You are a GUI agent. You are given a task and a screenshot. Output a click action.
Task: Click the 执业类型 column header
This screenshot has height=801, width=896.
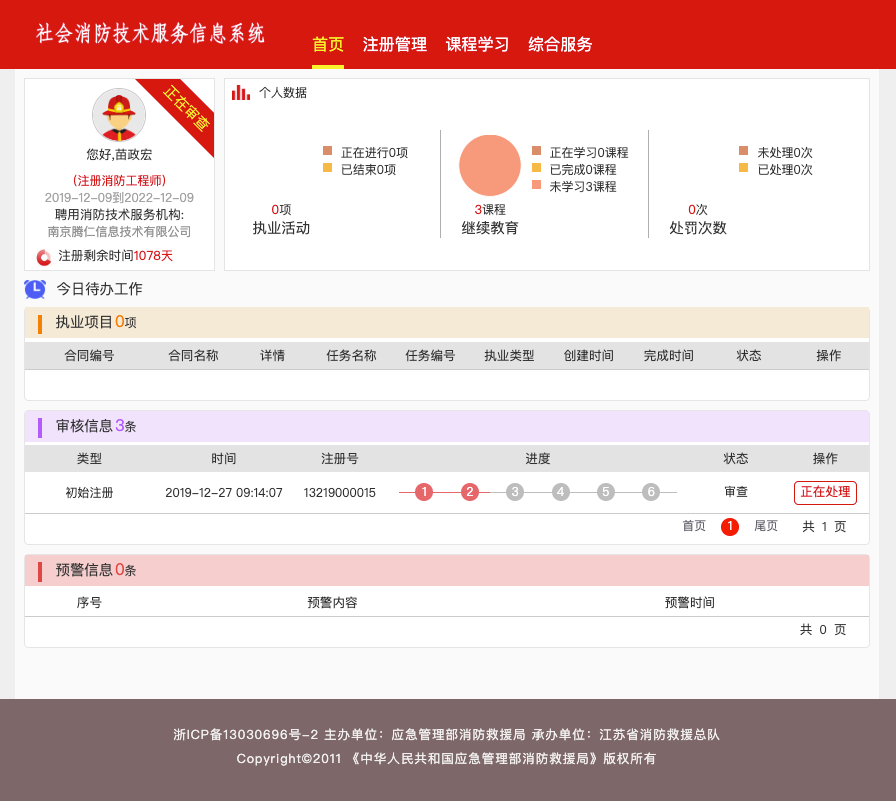[509, 355]
